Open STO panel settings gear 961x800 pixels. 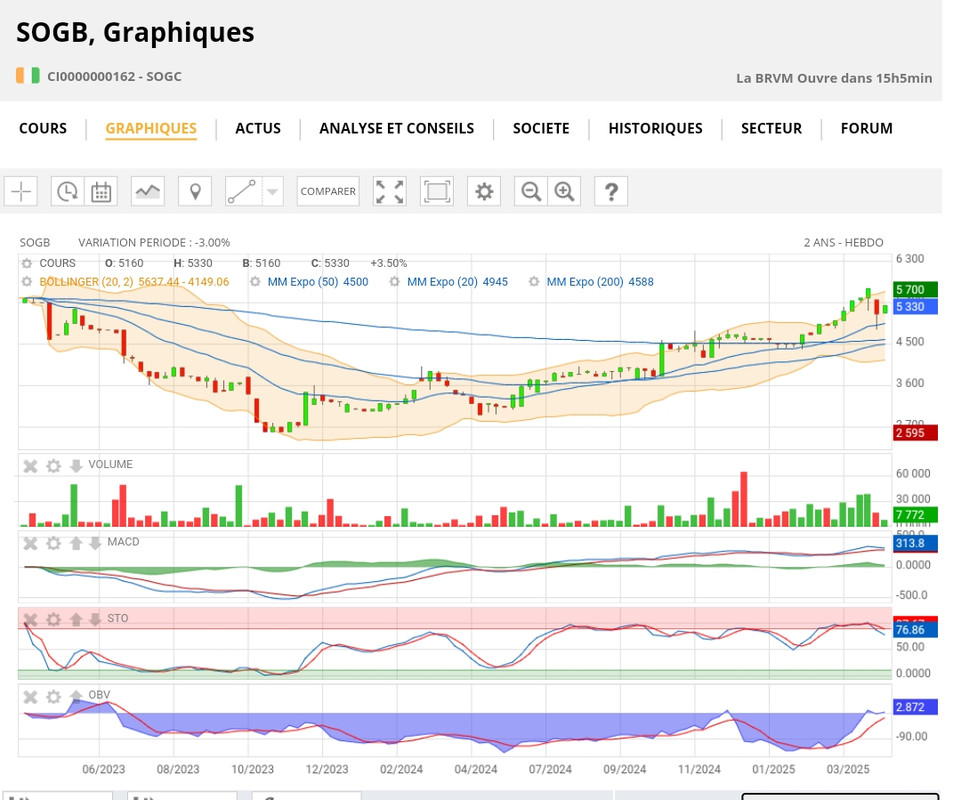(x=54, y=619)
